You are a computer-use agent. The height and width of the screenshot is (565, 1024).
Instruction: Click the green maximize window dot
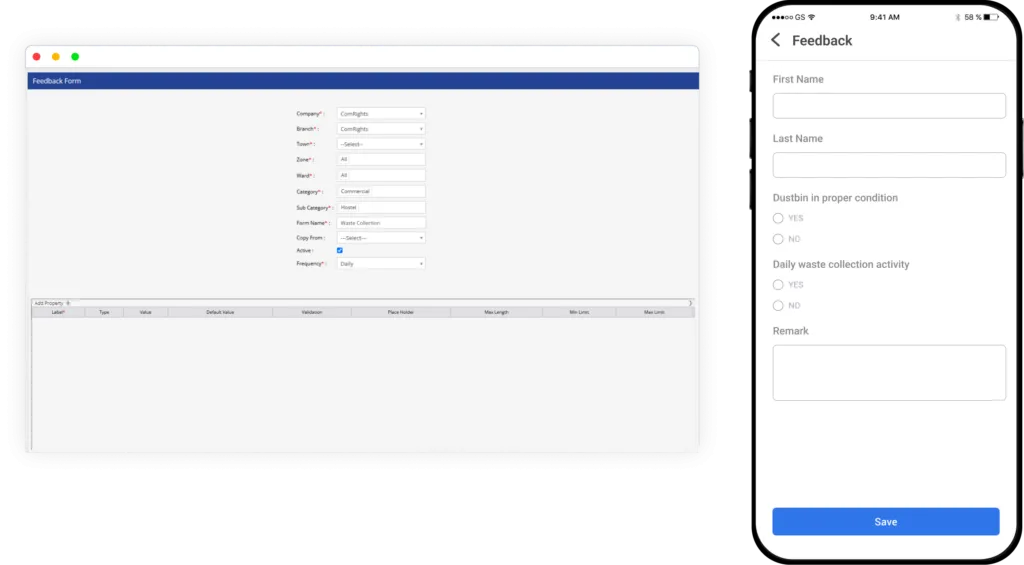[x=75, y=57]
